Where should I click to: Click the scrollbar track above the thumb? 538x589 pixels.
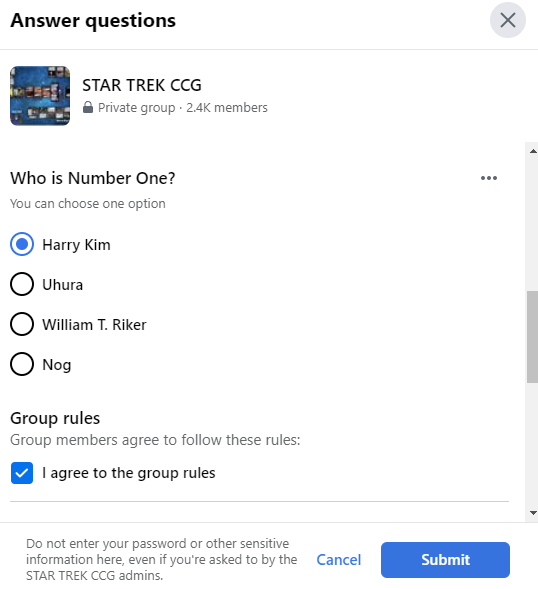(532, 224)
